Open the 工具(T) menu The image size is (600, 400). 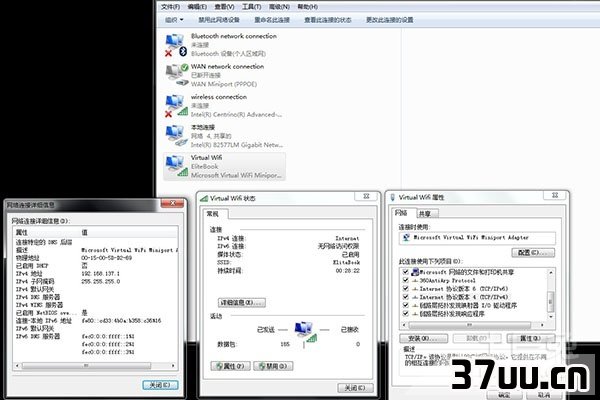(251, 7)
